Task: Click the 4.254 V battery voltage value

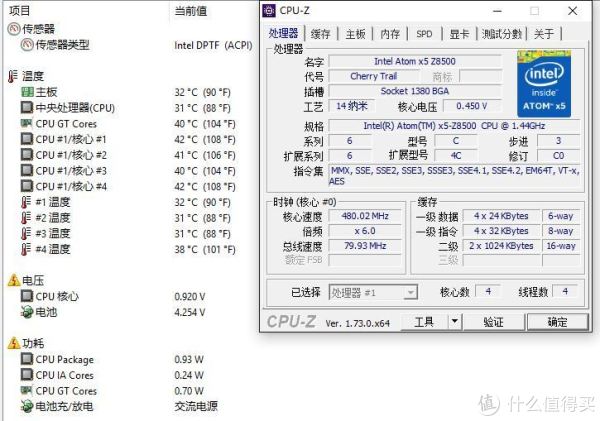Action: pyautogui.click(x=190, y=312)
